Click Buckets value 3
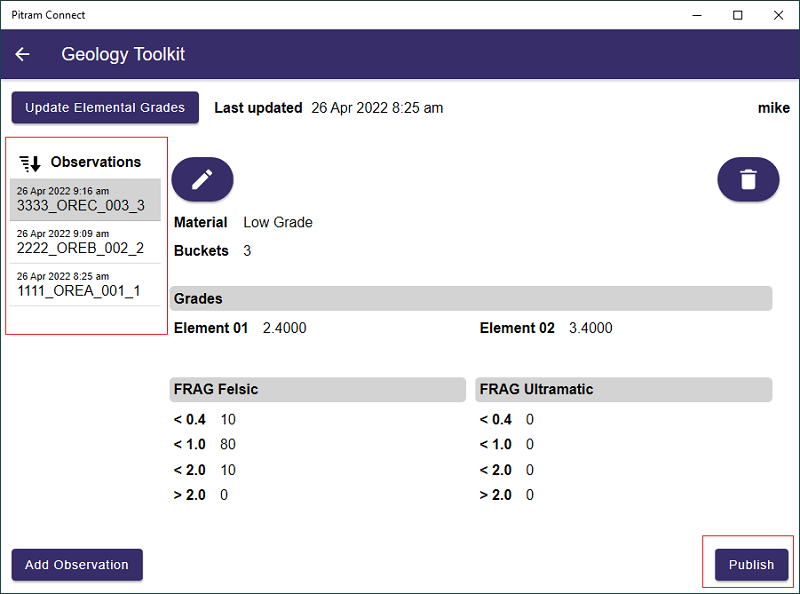Viewport: 800px width, 594px height. click(x=247, y=251)
